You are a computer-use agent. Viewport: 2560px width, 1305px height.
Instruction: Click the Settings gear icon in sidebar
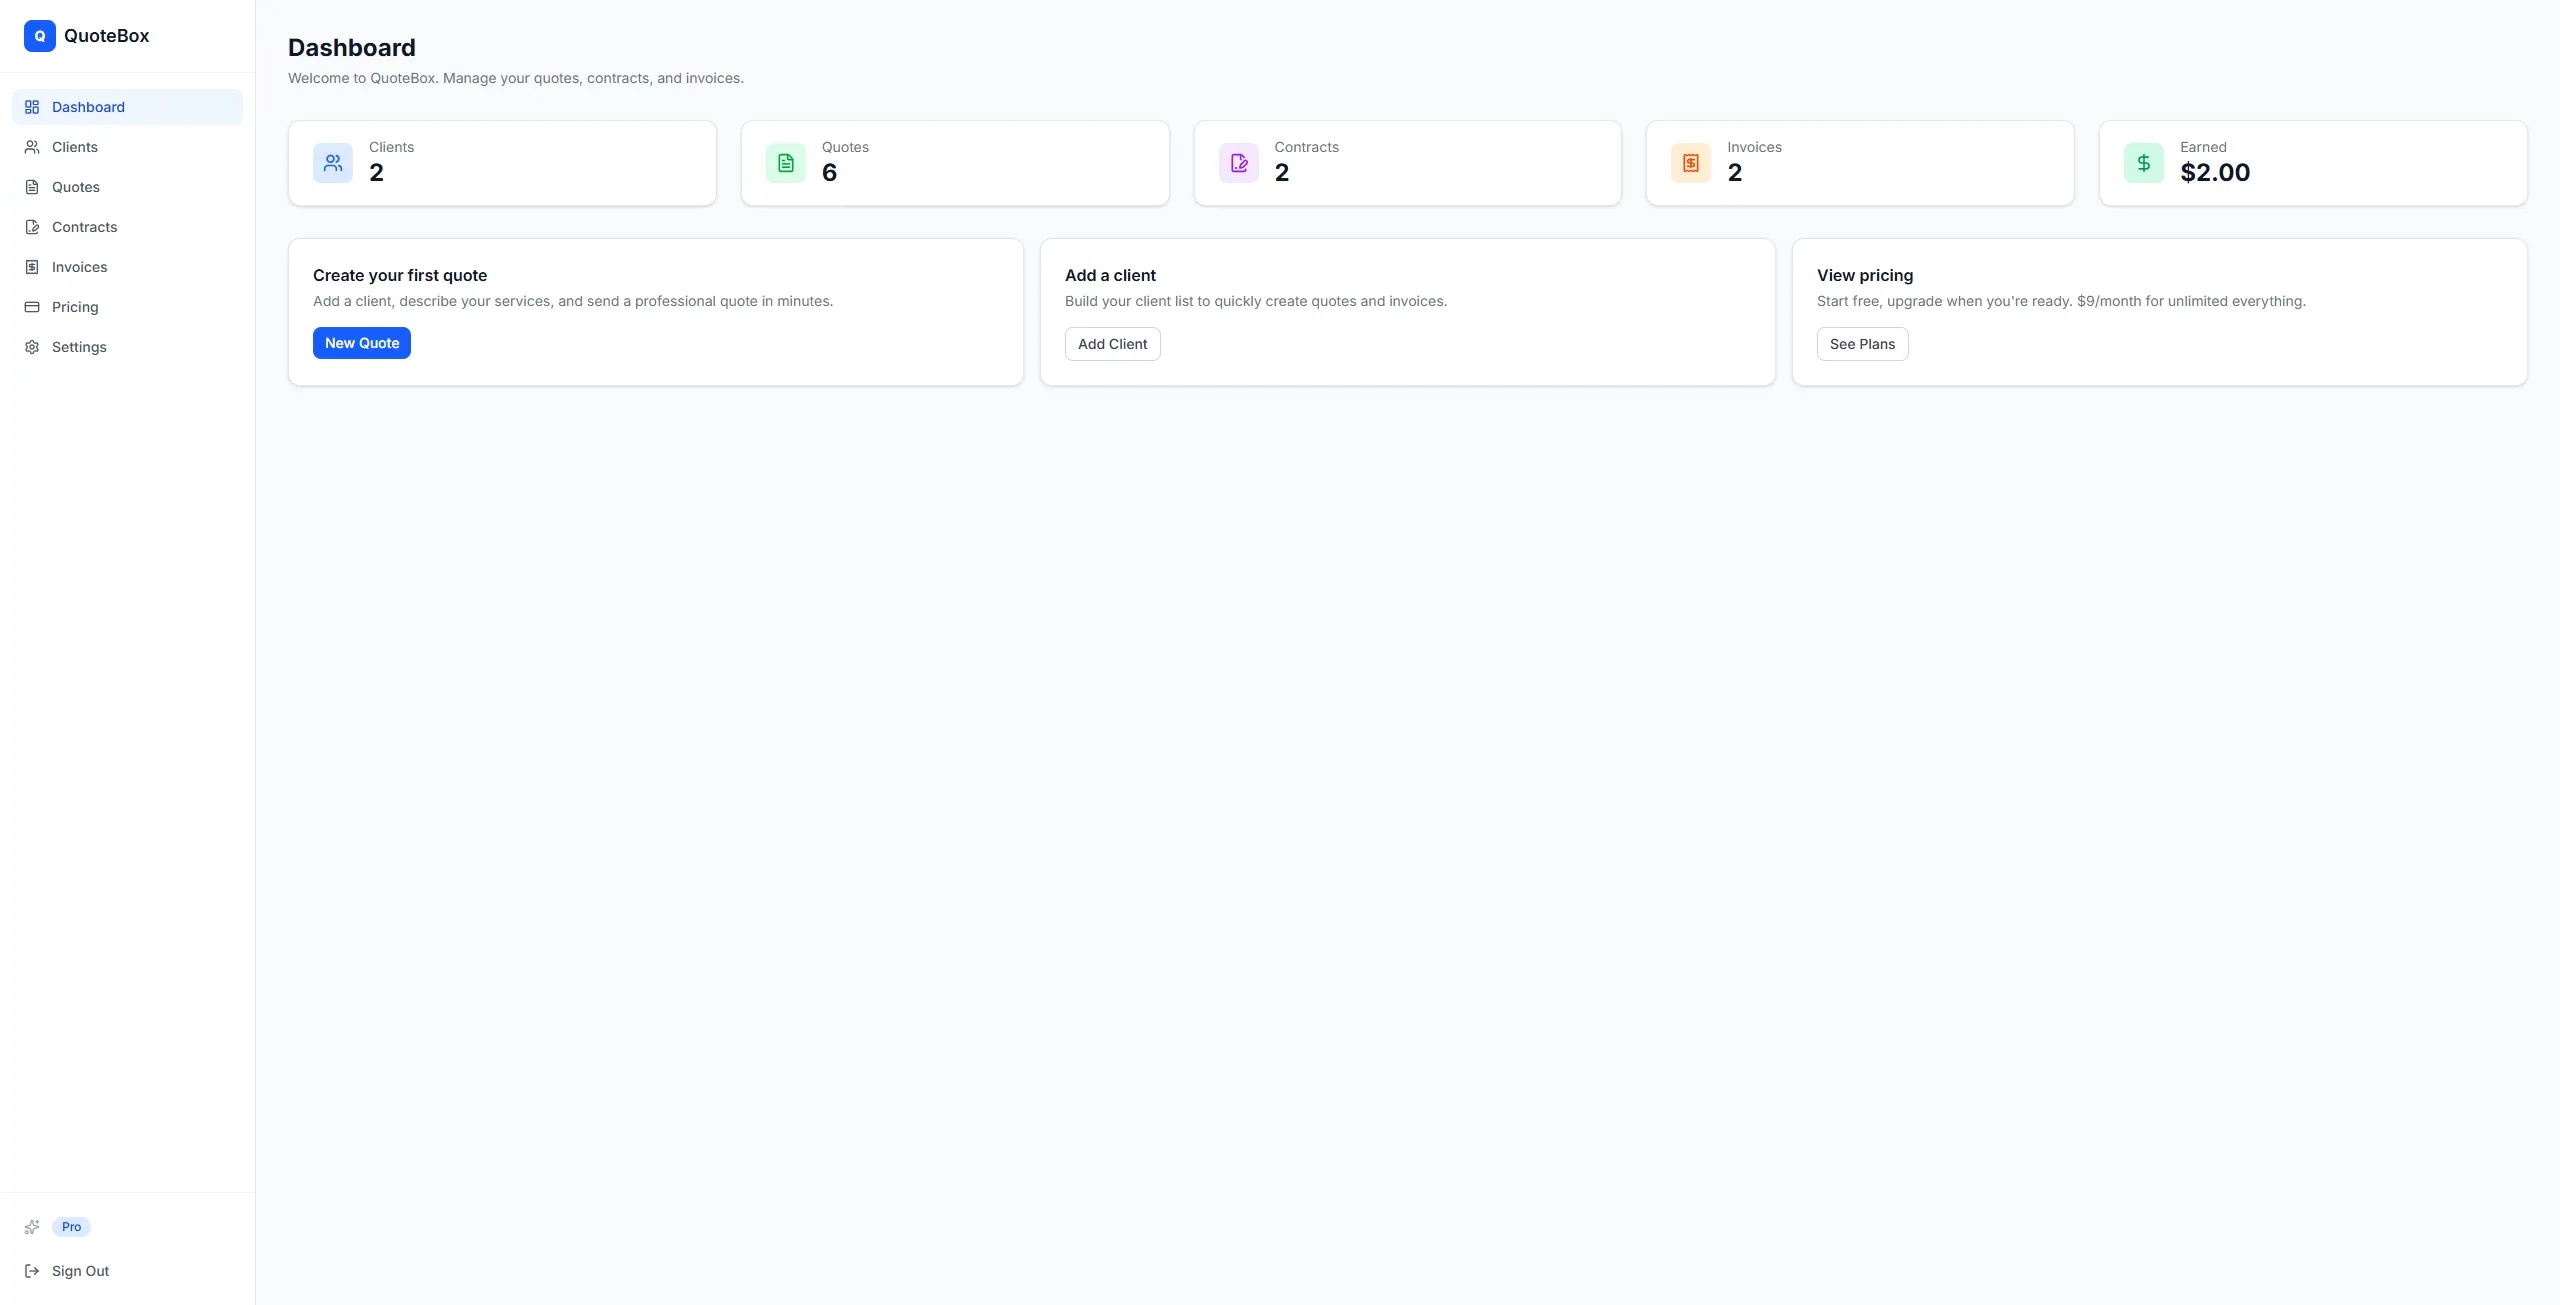coord(32,347)
